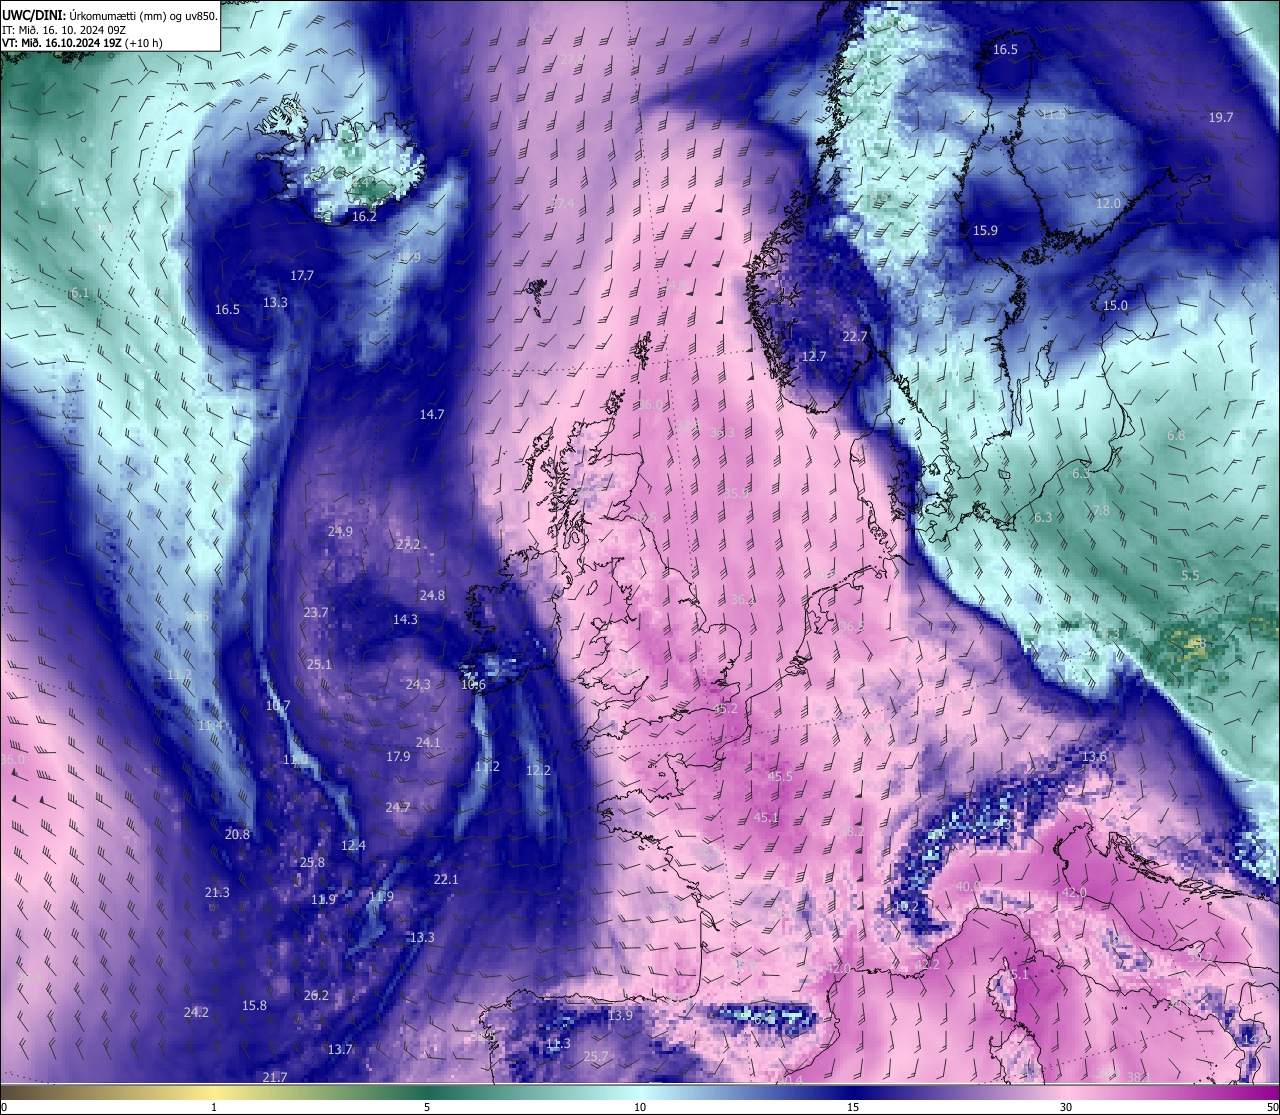
Task: Click the 24.9 value label
Action: pos(340,531)
